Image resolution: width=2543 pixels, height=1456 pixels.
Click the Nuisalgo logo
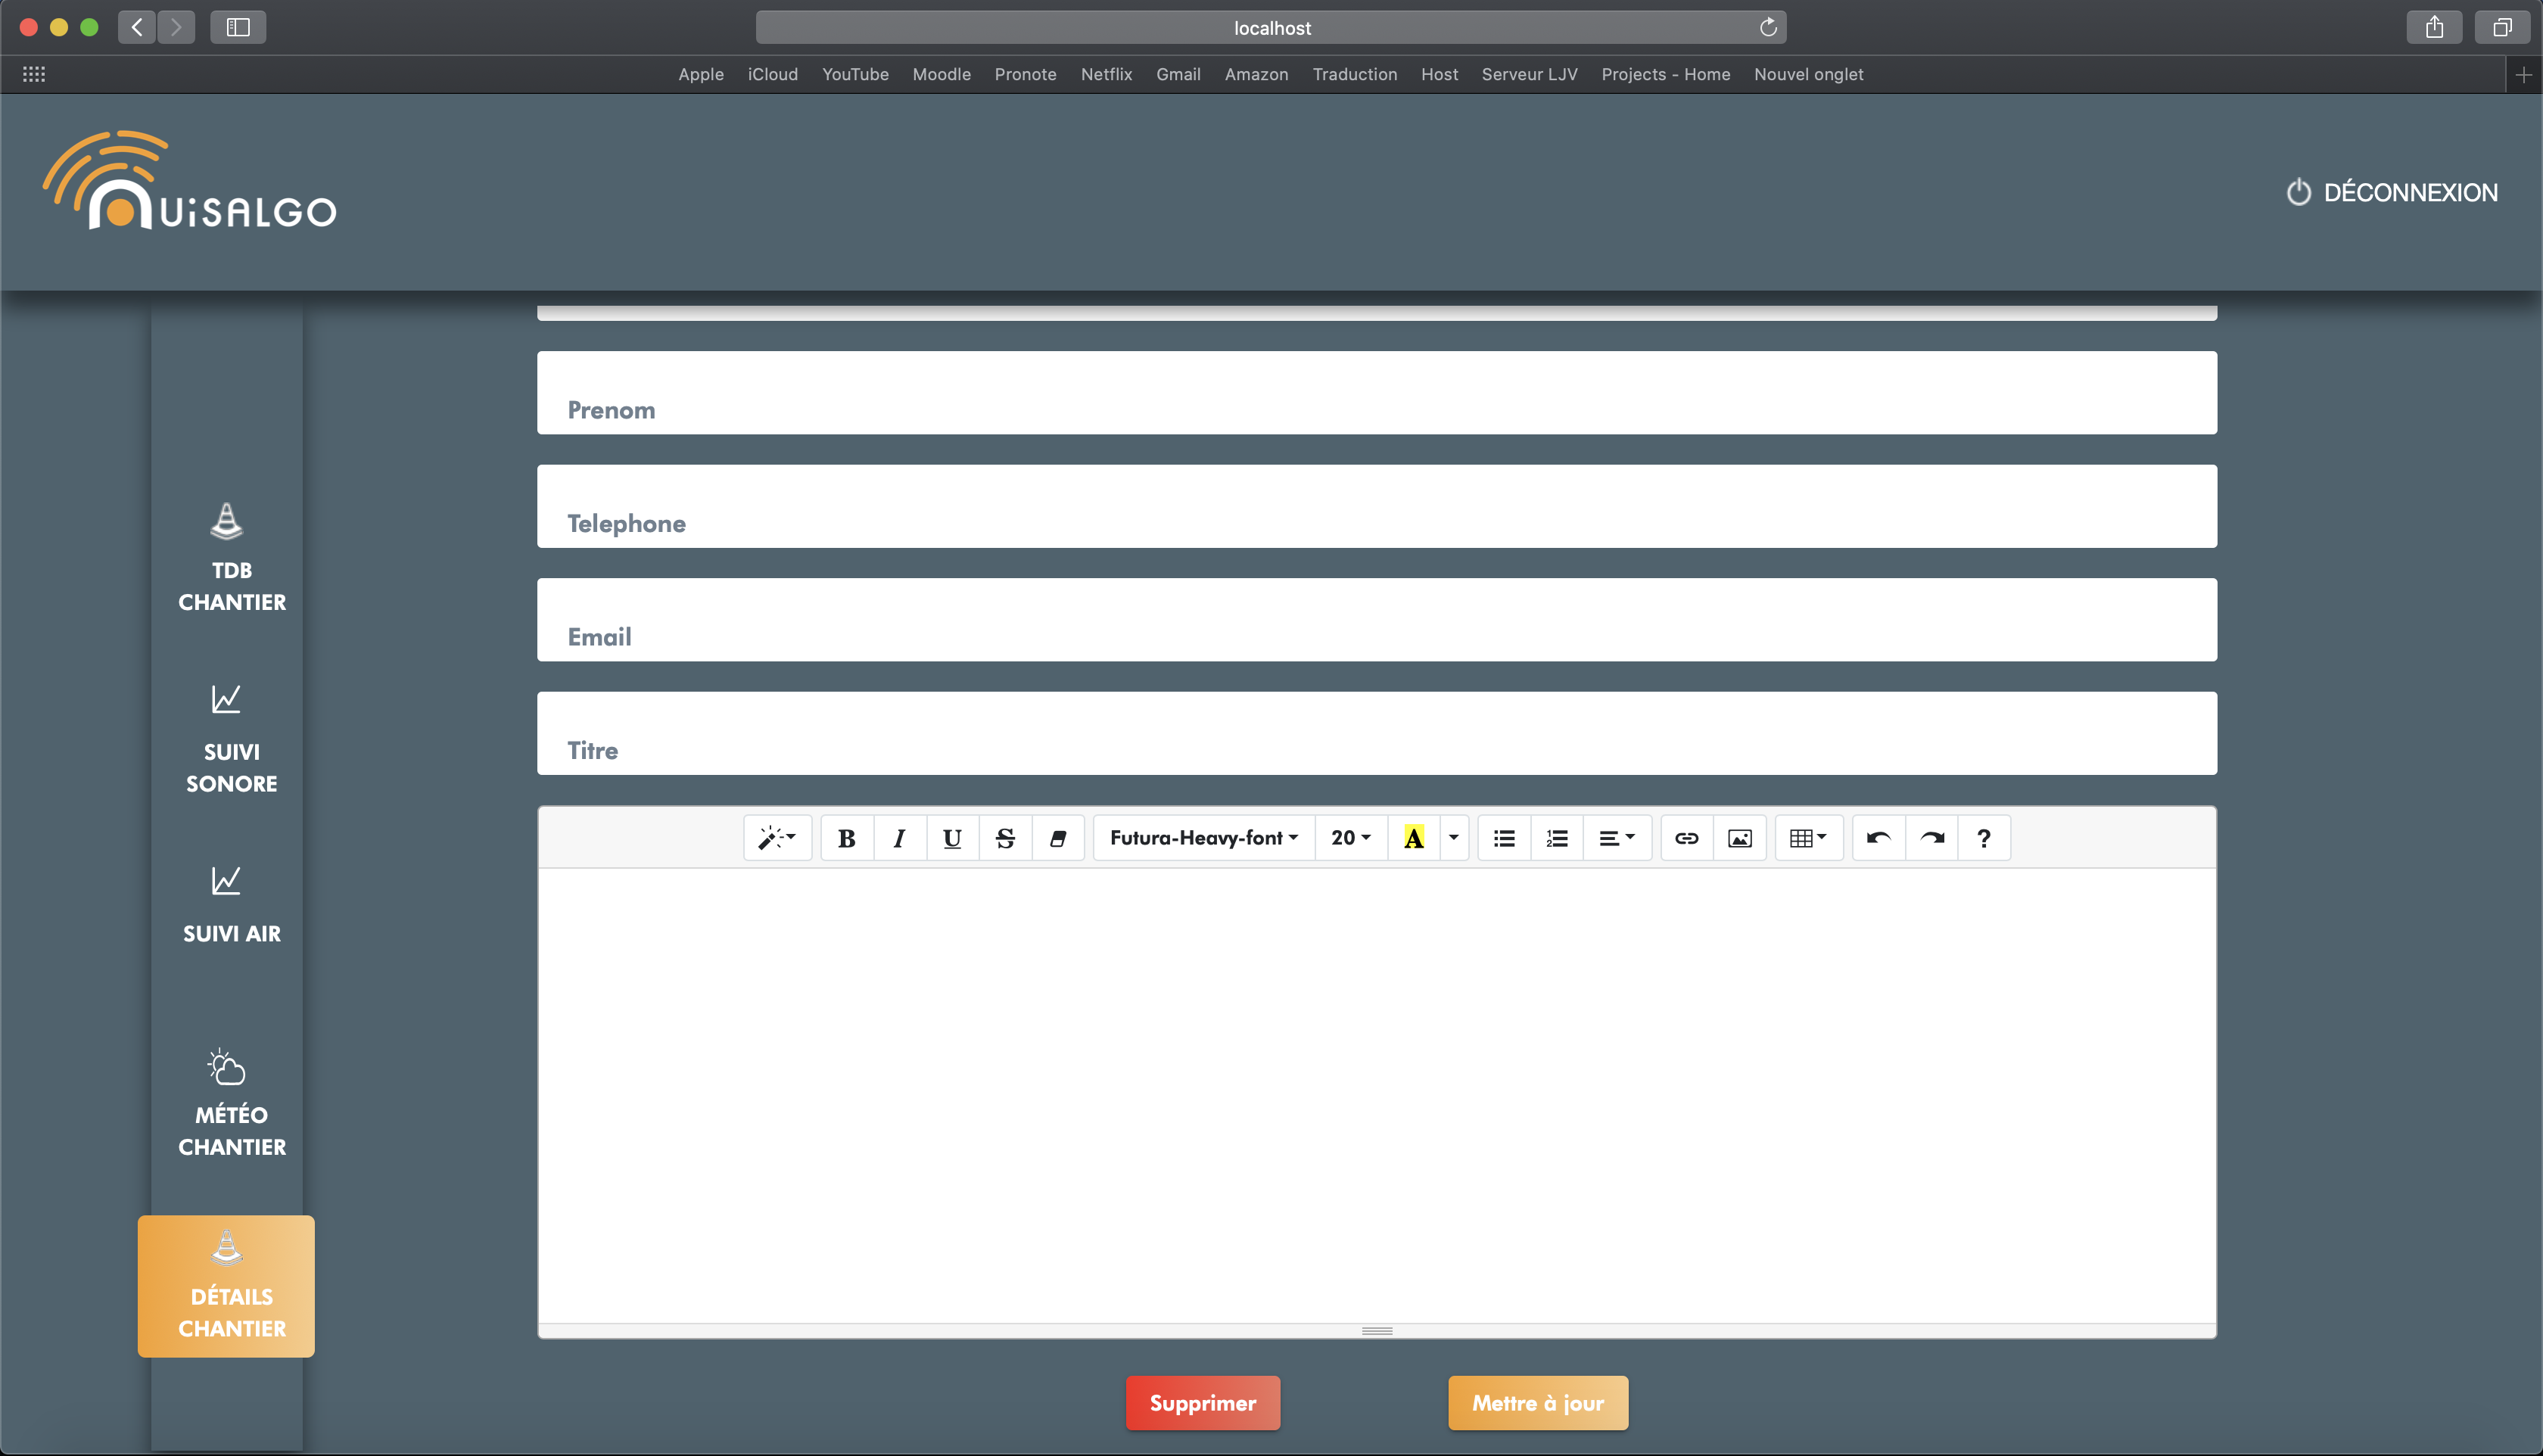coord(189,181)
